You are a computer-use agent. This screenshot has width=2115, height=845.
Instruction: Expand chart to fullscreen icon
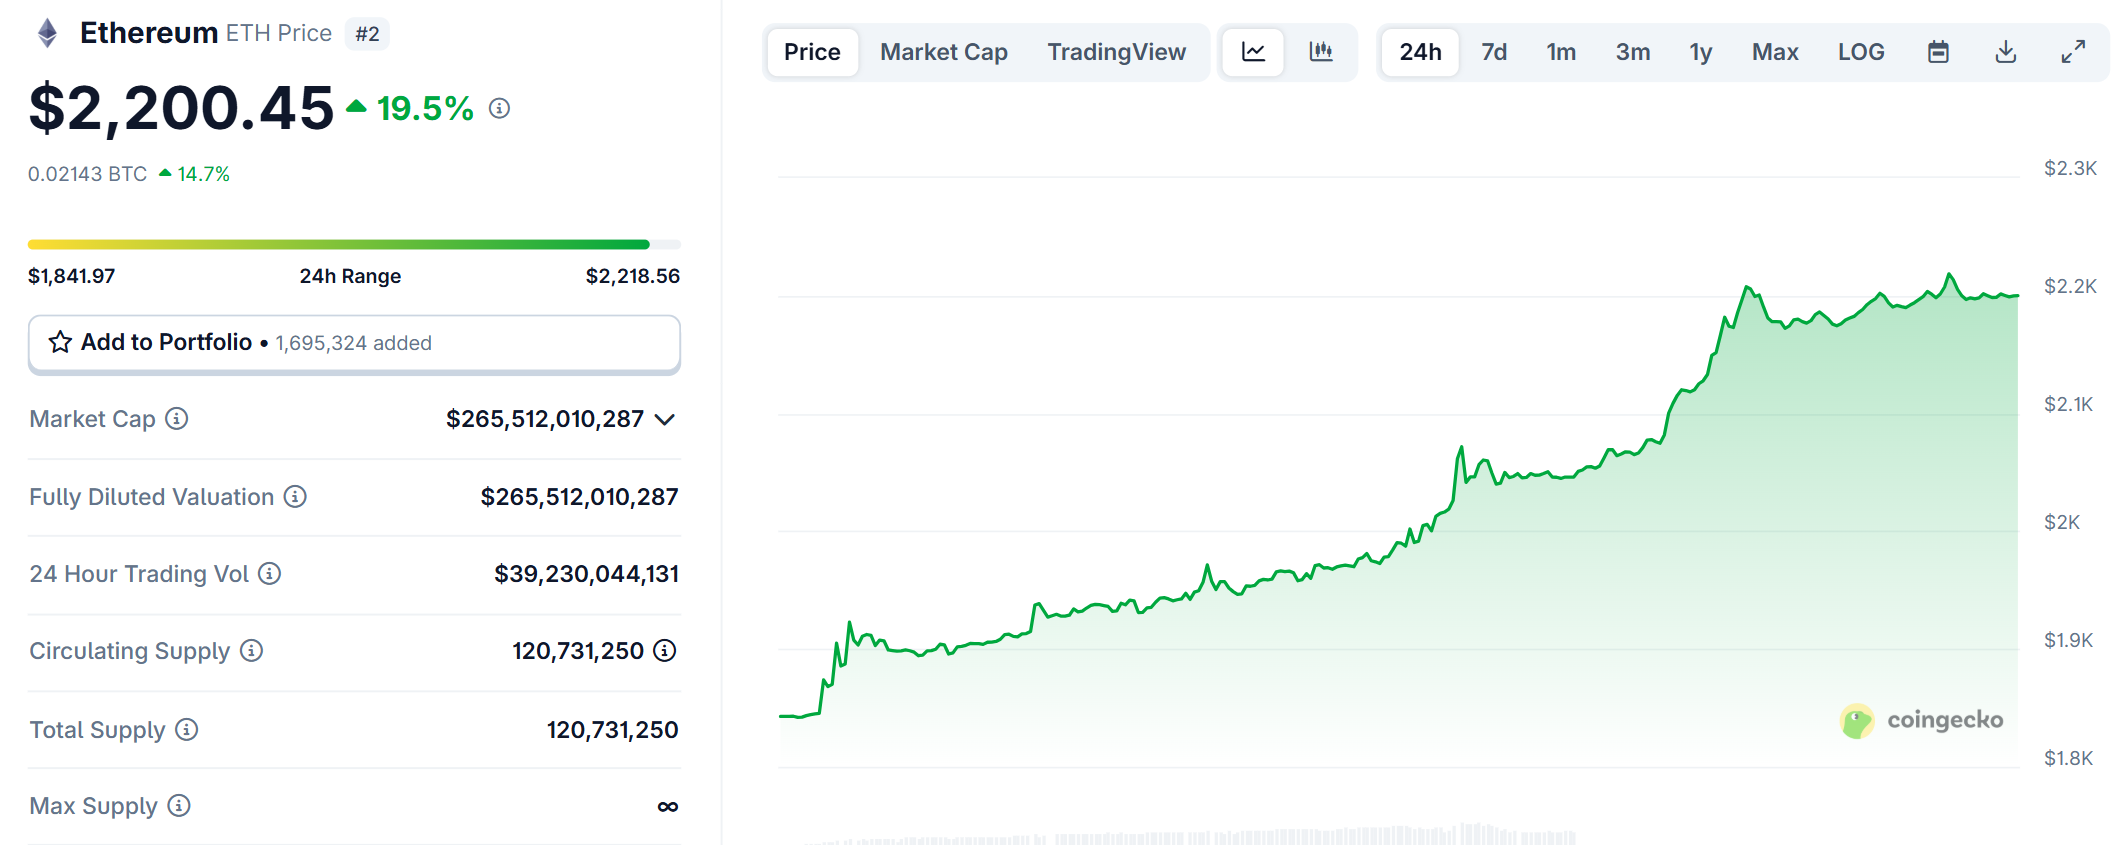tap(2073, 52)
